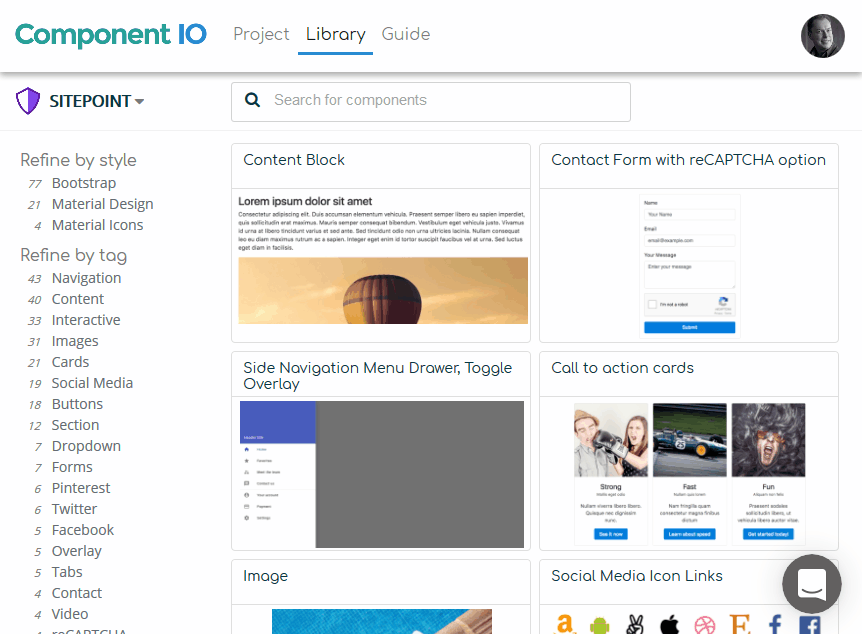This screenshot has height=634, width=862.
Task: Click the search magnifier icon
Action: (x=253, y=100)
